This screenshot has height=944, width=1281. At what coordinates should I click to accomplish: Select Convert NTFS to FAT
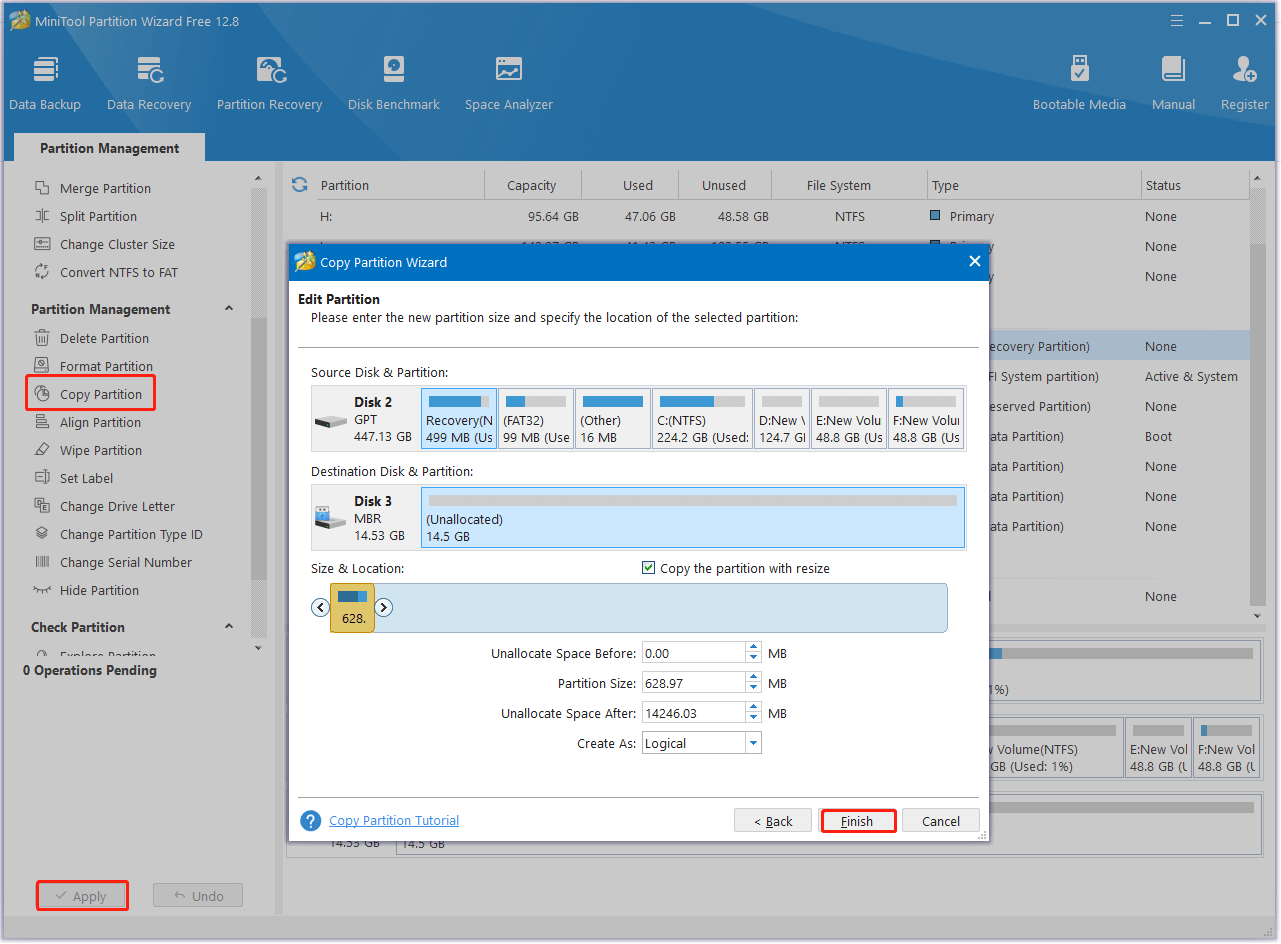(118, 272)
